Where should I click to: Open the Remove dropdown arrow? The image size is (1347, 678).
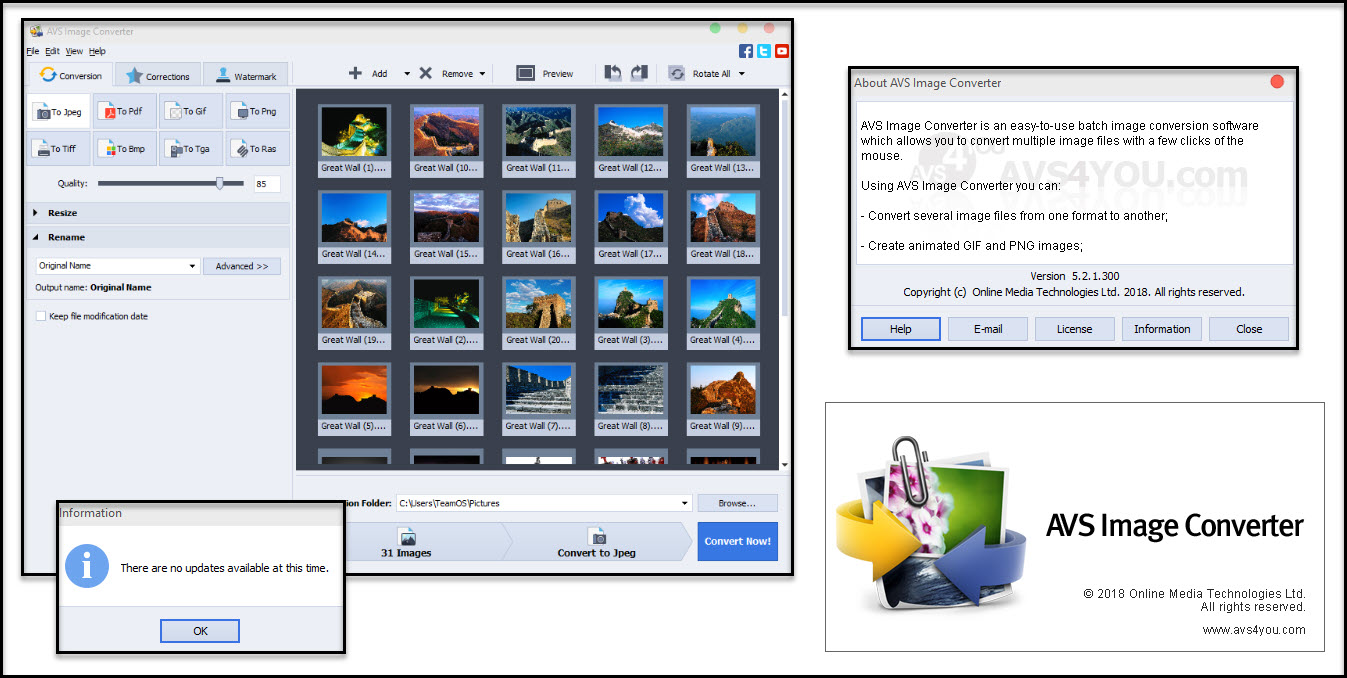pos(482,74)
